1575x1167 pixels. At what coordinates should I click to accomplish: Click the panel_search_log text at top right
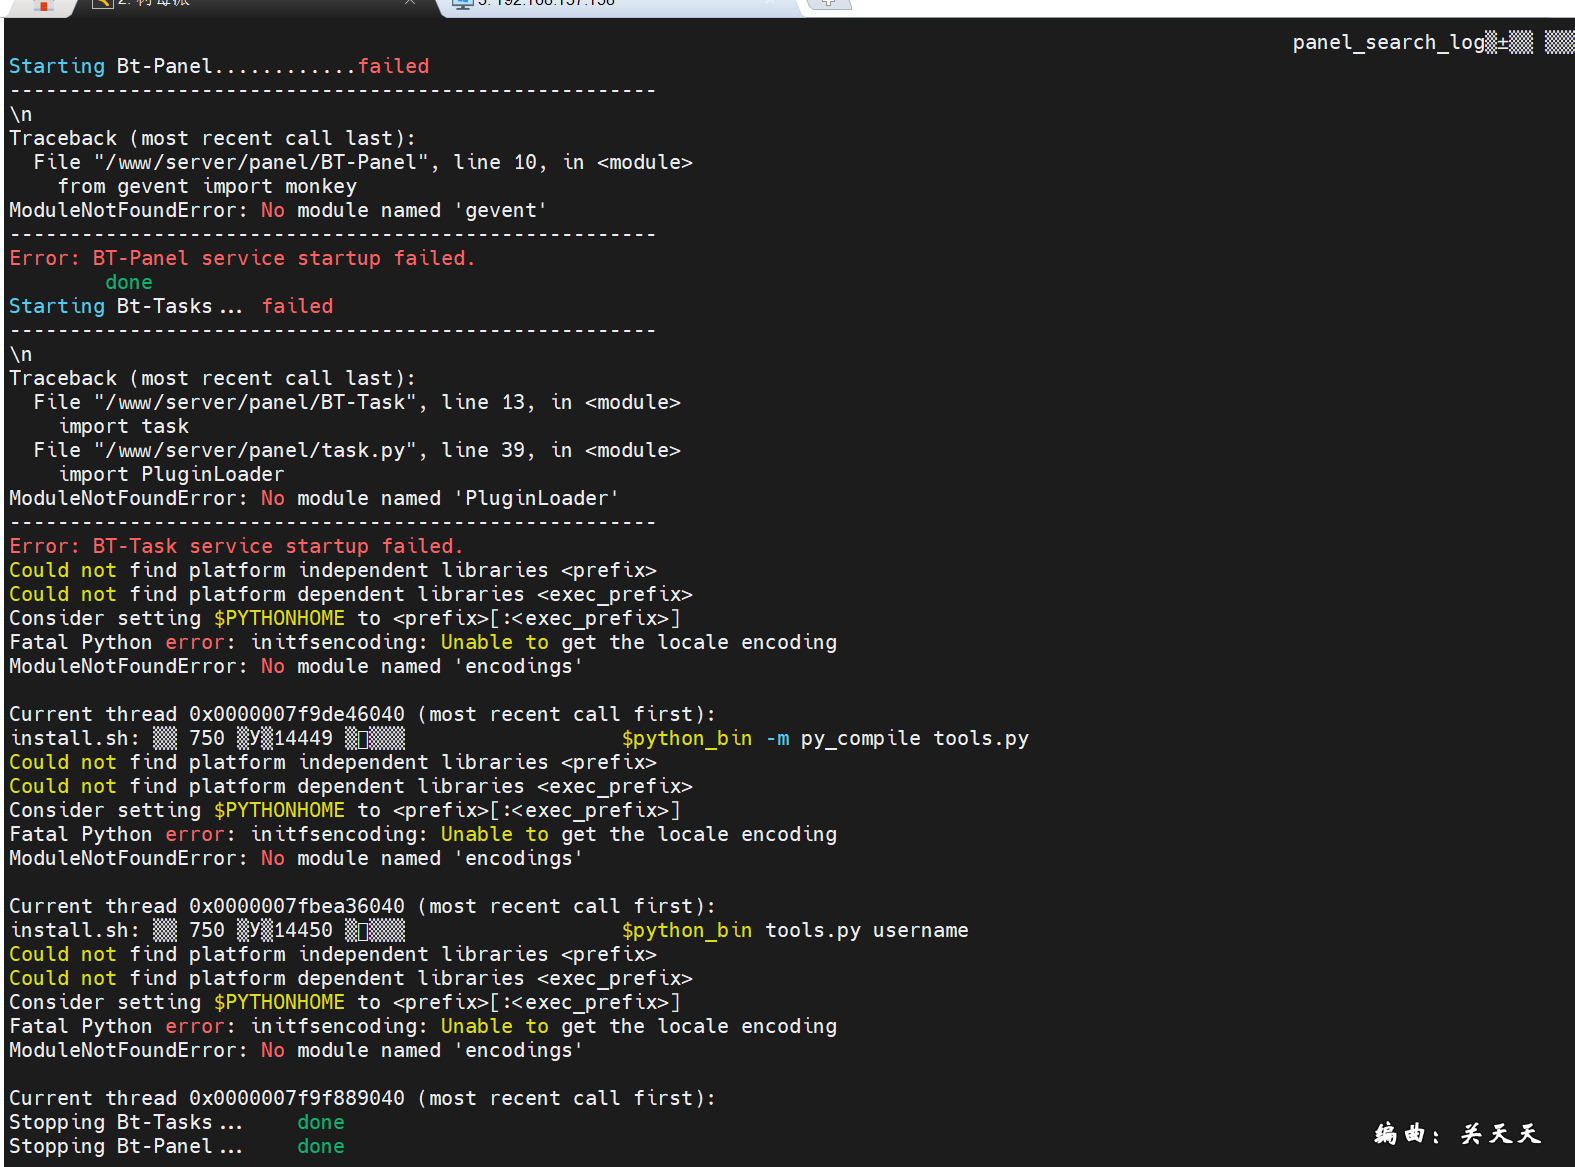pyautogui.click(x=1388, y=42)
